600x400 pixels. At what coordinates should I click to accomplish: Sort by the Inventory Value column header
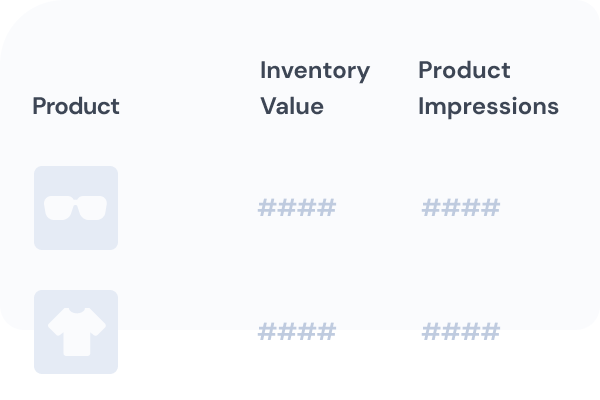click(315, 88)
